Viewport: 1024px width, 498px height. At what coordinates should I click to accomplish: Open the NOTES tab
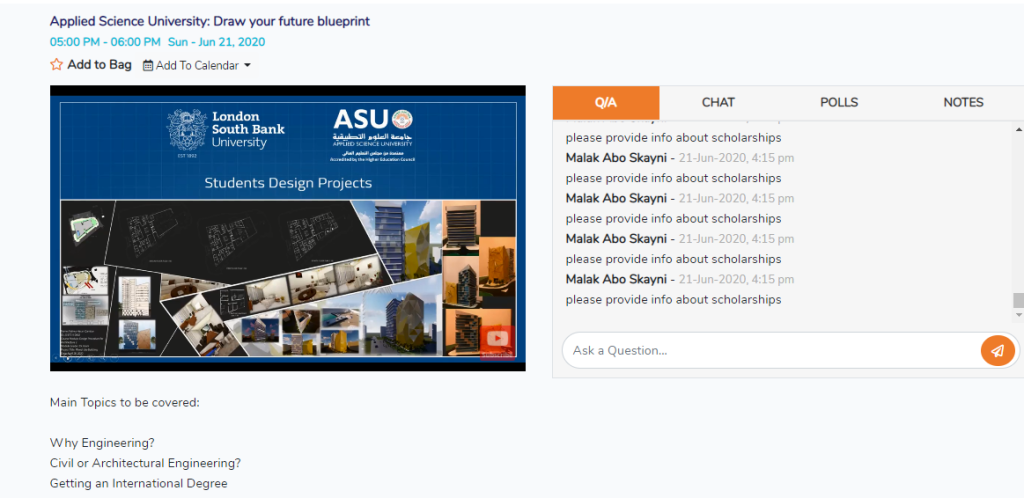tap(963, 102)
